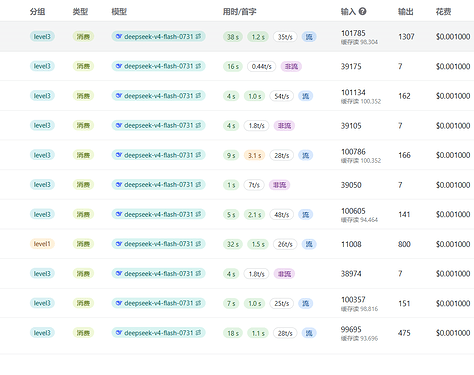
Task: Click the model logo in the level1 row
Action: coord(119,244)
